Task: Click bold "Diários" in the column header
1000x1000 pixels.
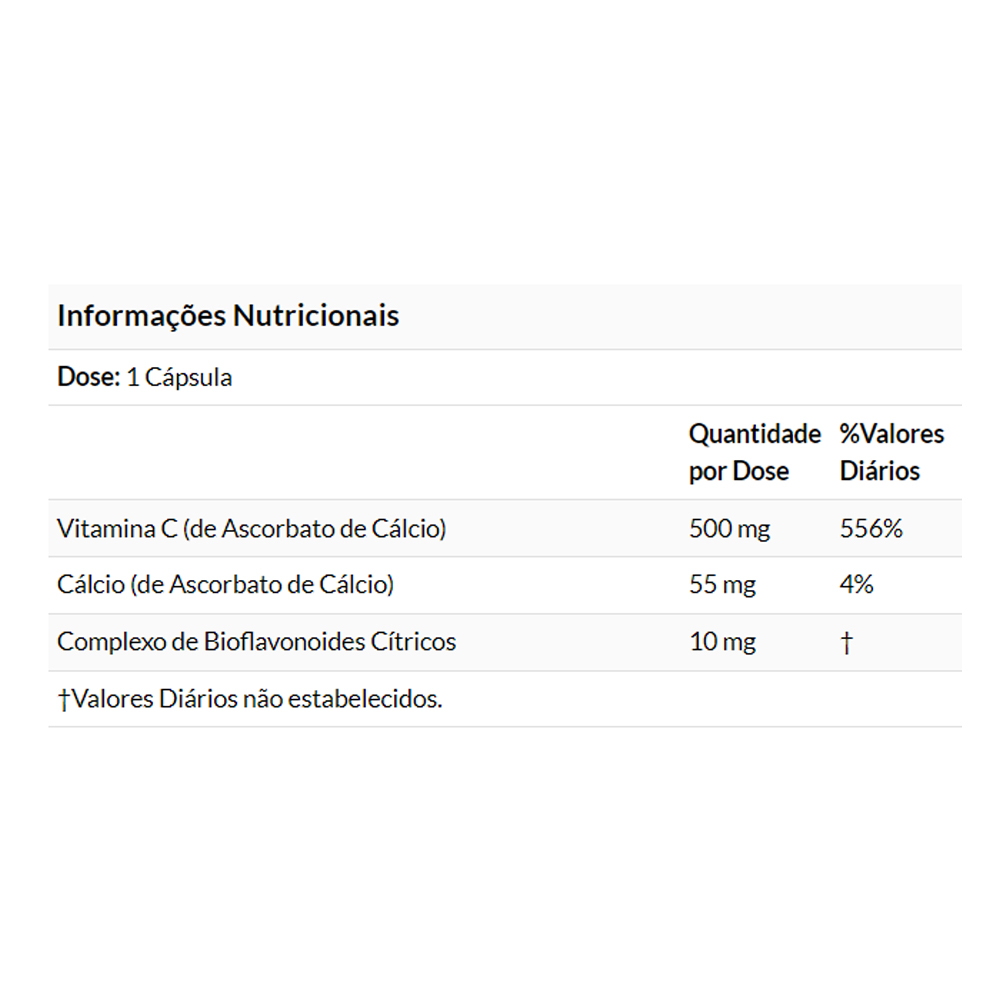Action: point(879,471)
